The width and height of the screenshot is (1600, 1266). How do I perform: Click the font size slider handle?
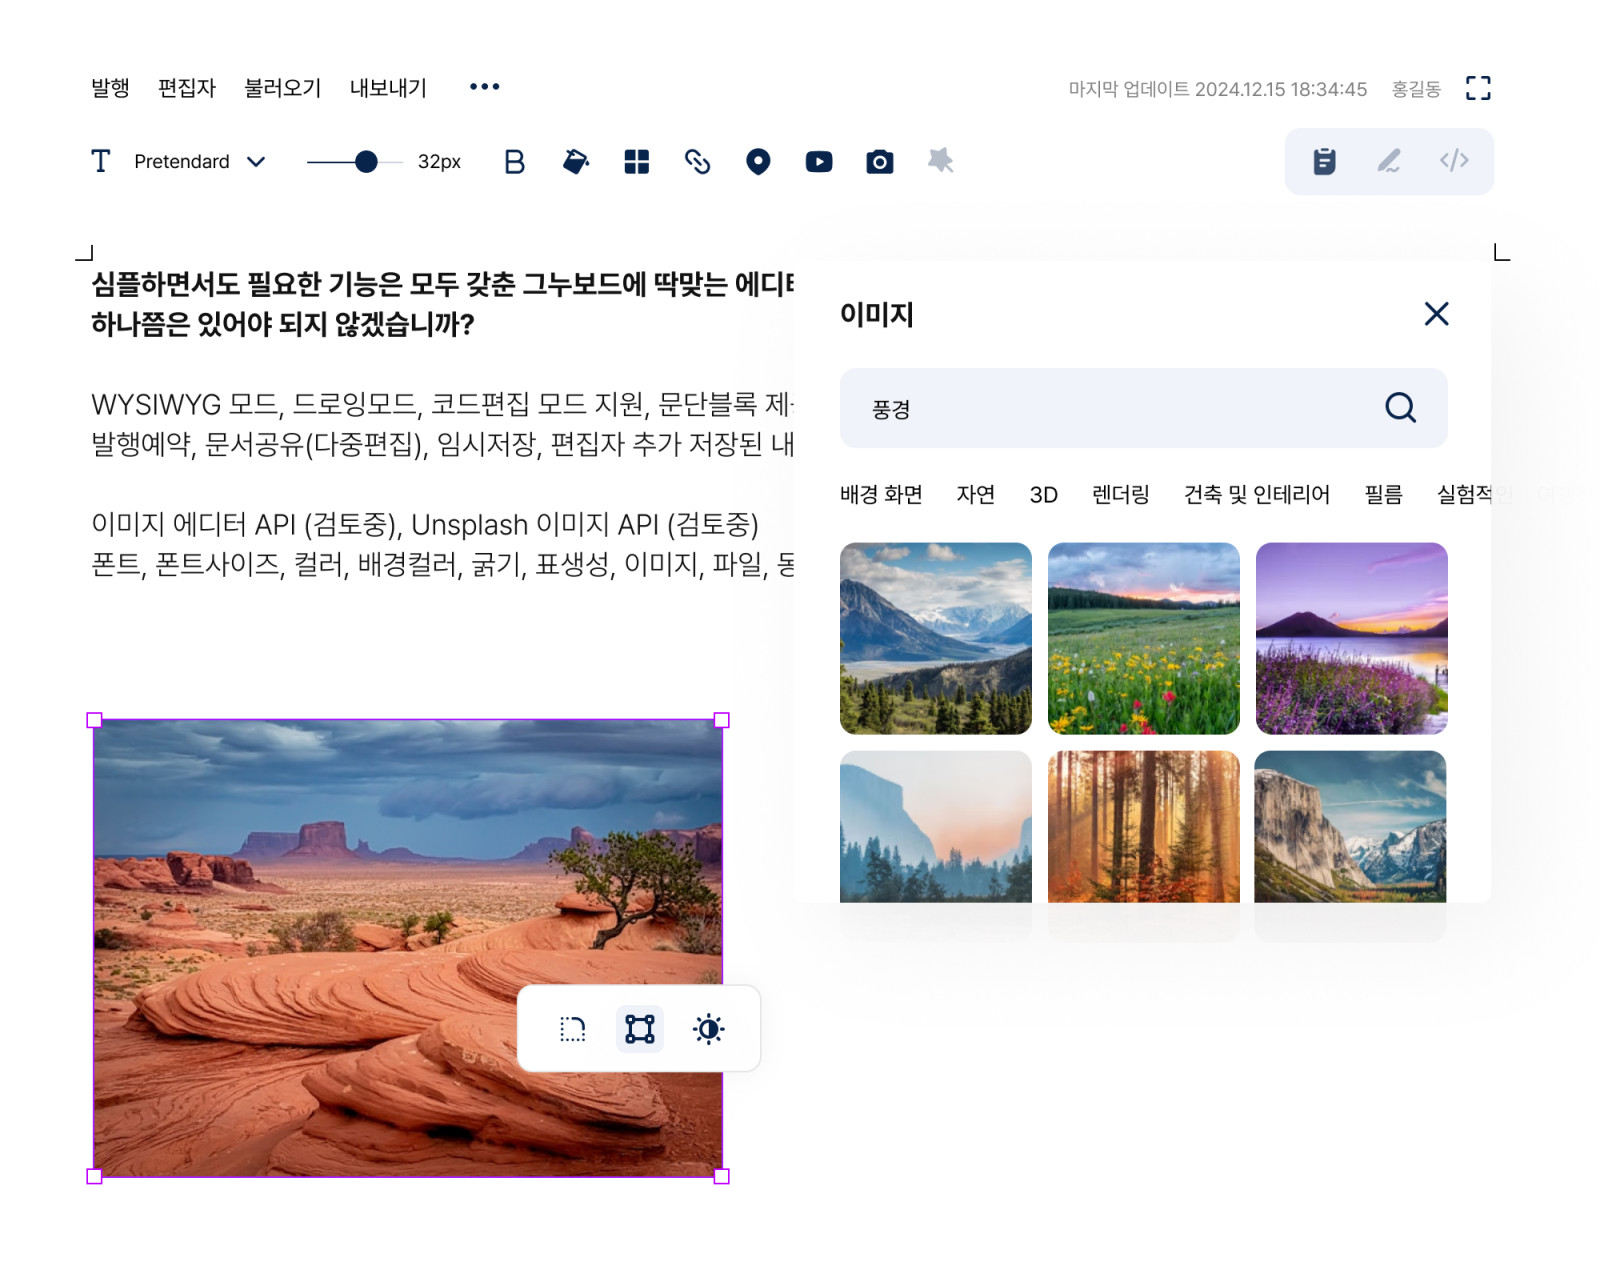366,162
